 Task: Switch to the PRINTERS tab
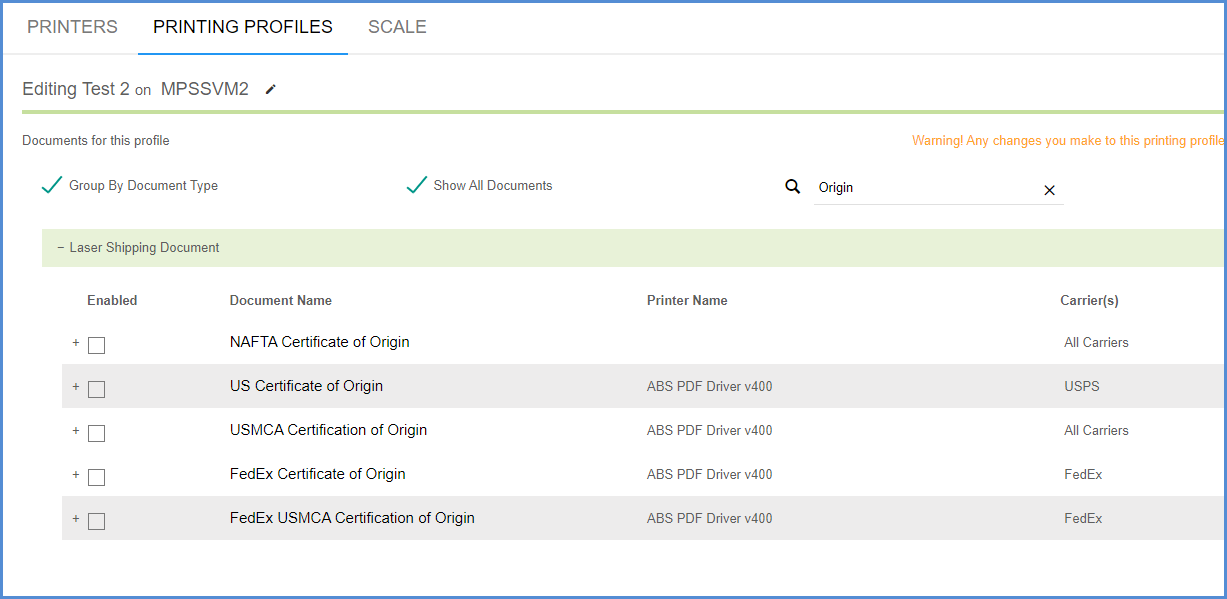(71, 27)
